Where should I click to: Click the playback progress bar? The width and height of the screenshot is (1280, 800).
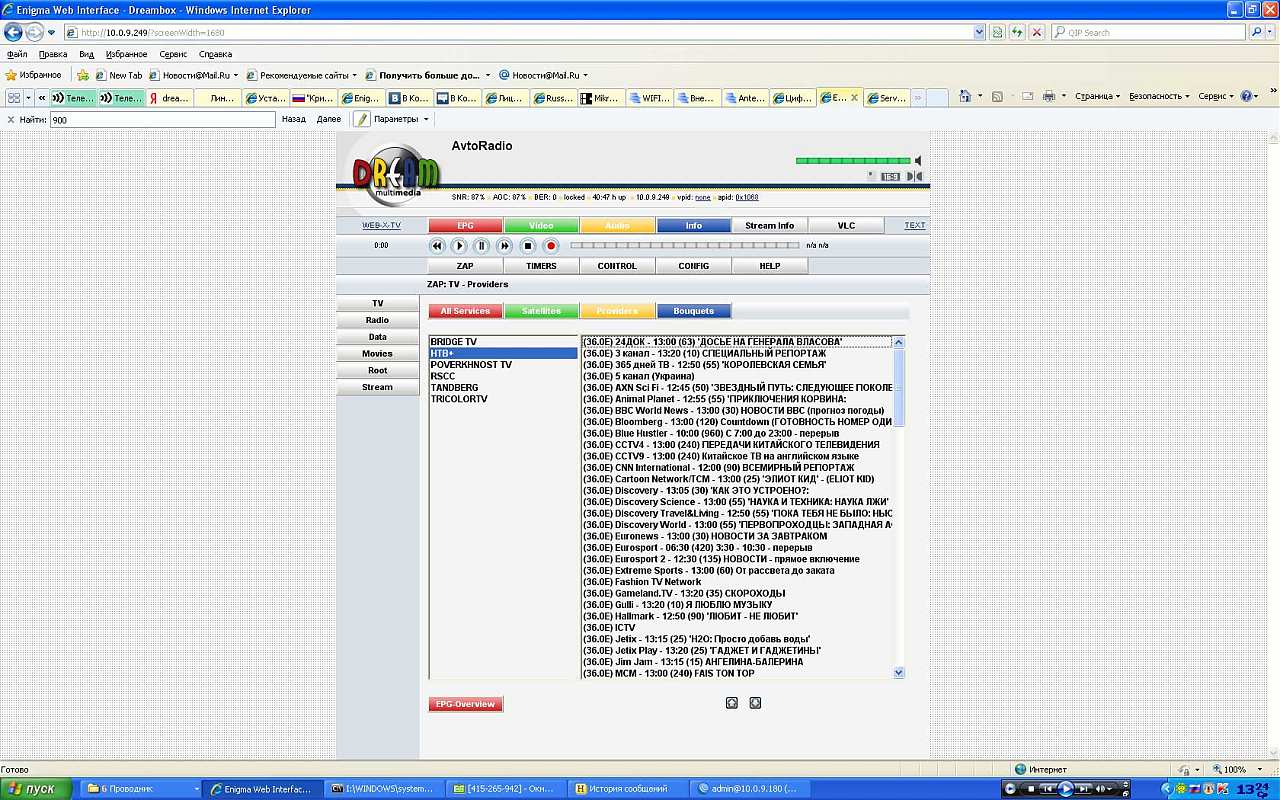point(685,245)
